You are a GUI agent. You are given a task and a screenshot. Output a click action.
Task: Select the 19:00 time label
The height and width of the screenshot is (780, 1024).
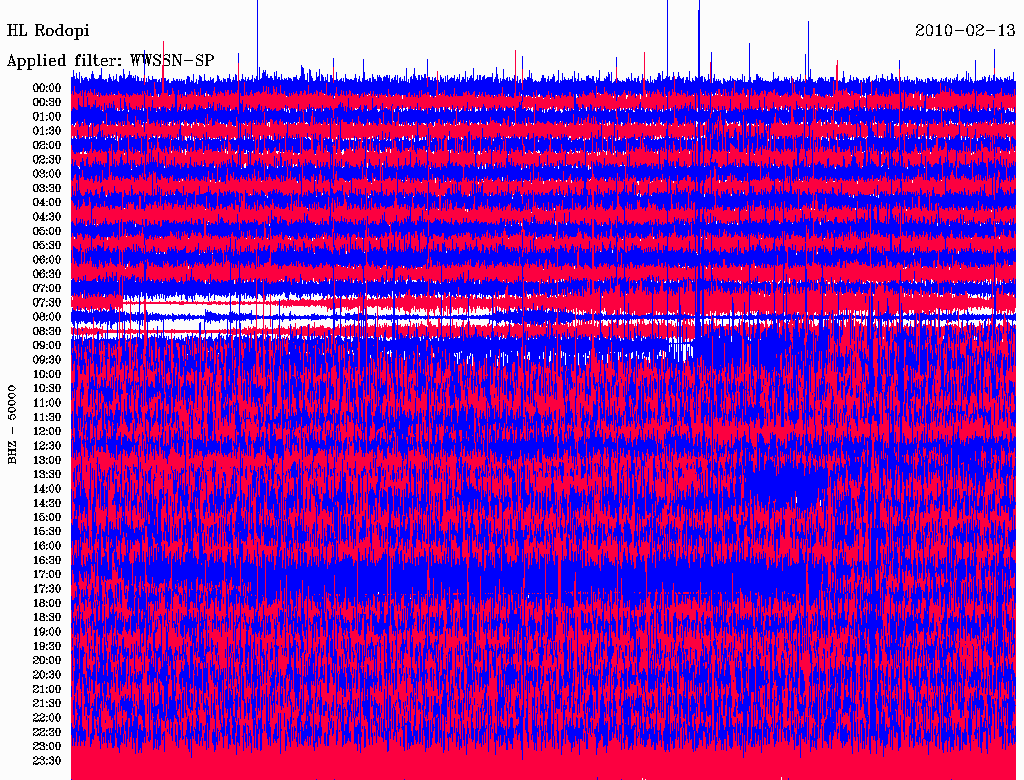pyautogui.click(x=47, y=632)
